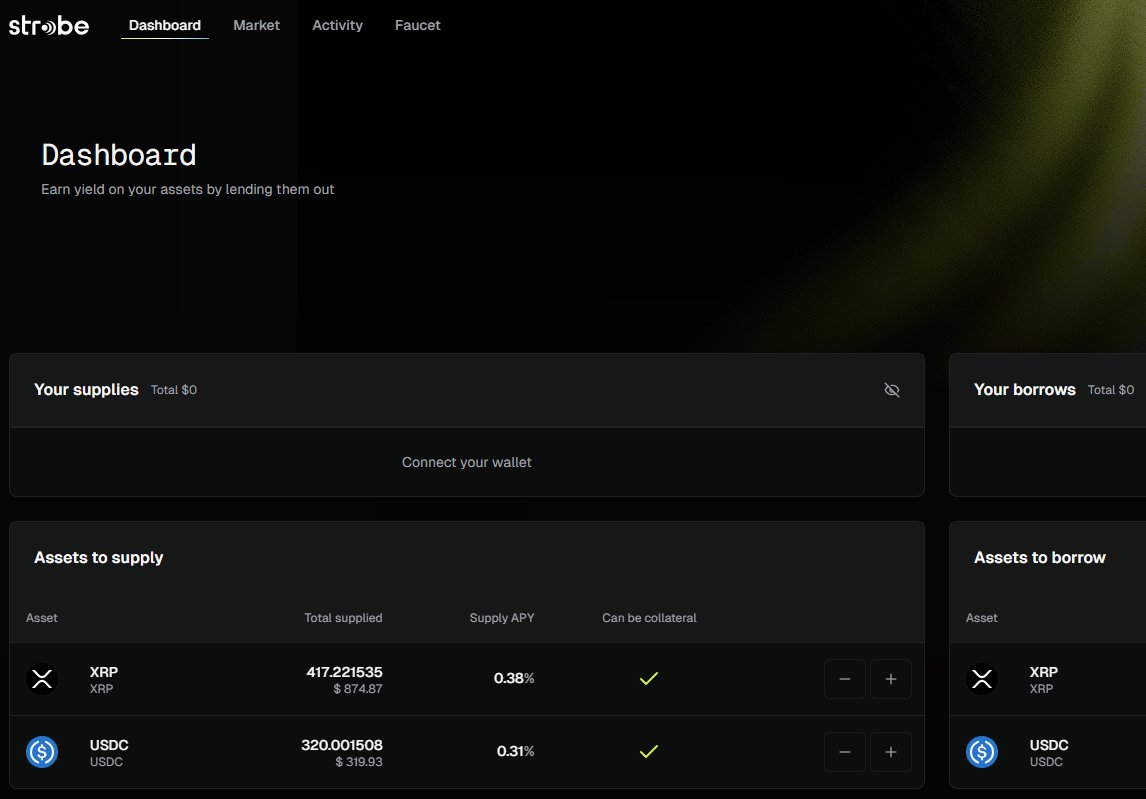The image size is (1146, 799).
Task: Select the 320.001508 USDC total supplied value
Action: (341, 745)
